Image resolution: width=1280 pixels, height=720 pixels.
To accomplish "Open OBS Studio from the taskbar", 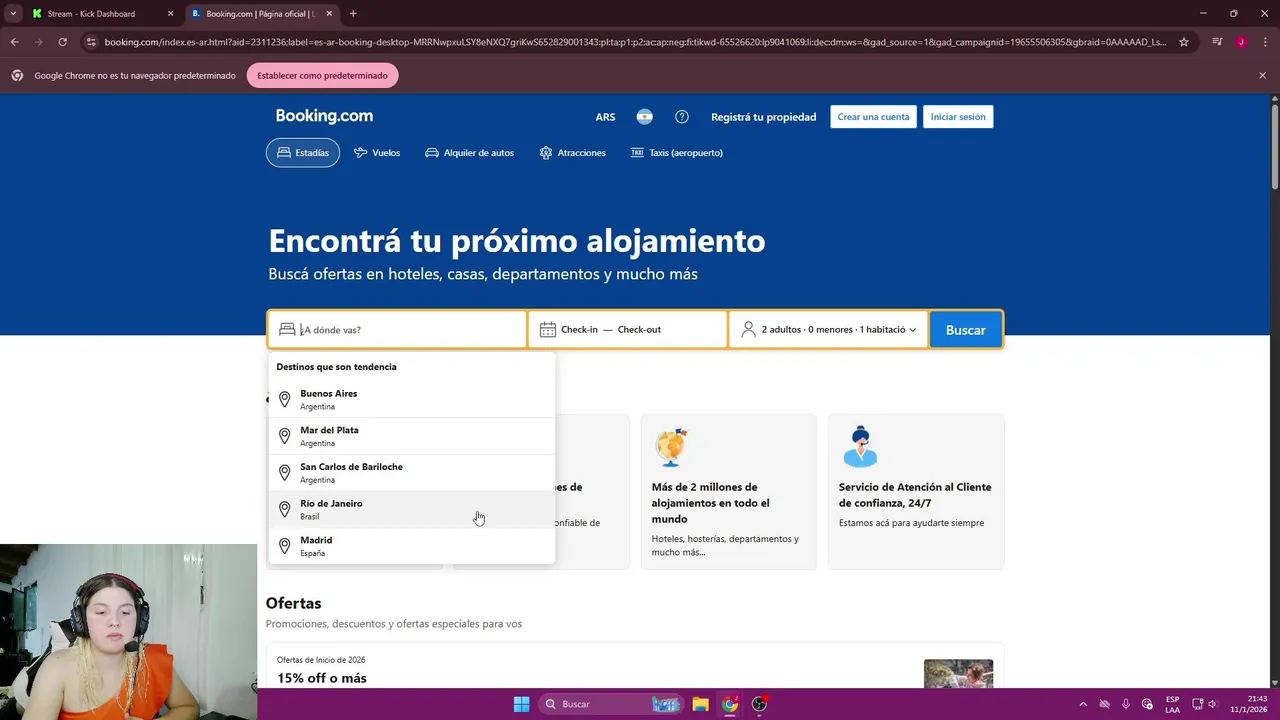I will click(759, 704).
